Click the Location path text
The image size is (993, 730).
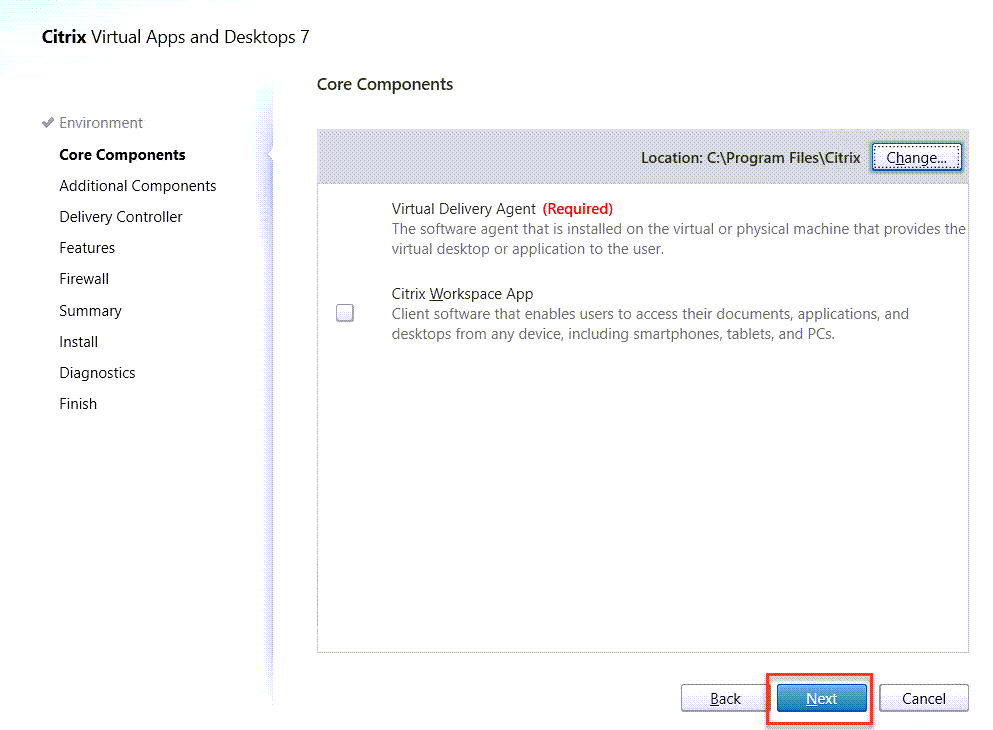(750, 158)
